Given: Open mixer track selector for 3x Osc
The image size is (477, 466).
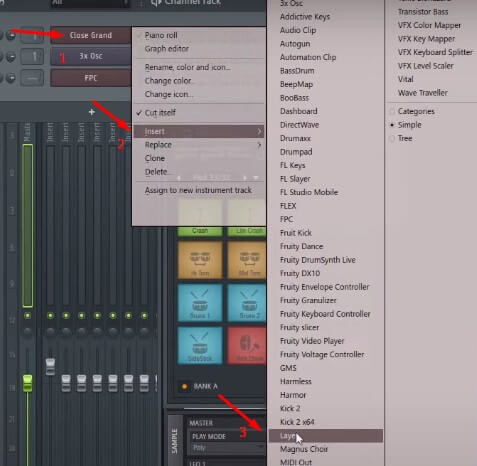Looking at the screenshot, I should coord(32,57).
